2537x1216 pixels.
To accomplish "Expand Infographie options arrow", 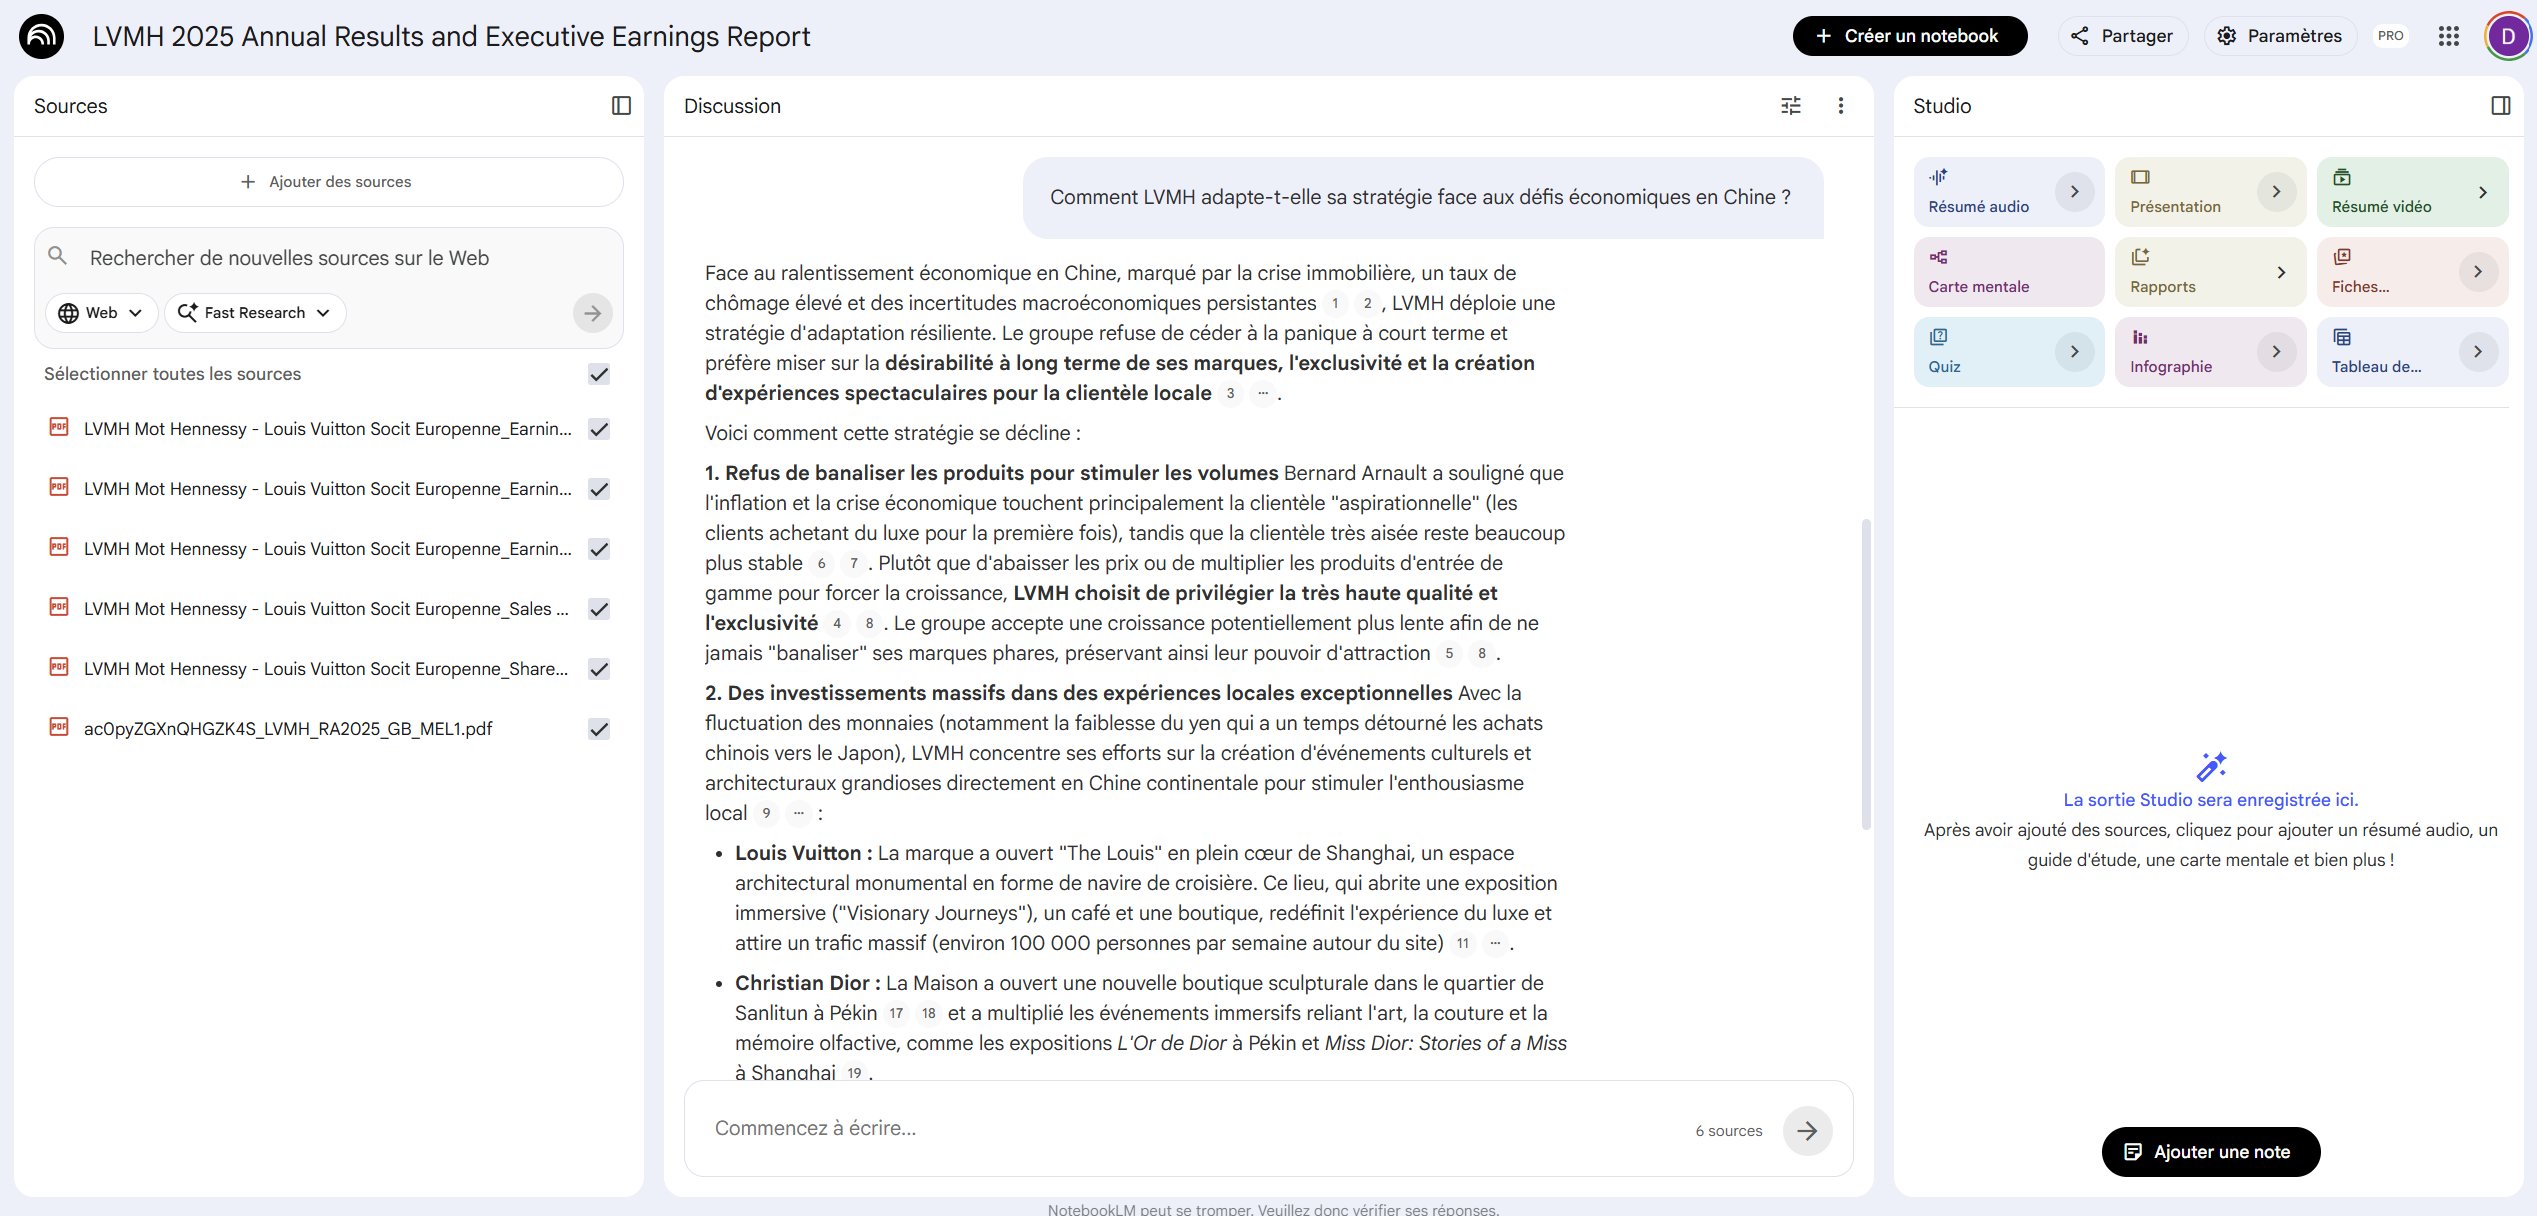I will click(x=2276, y=351).
